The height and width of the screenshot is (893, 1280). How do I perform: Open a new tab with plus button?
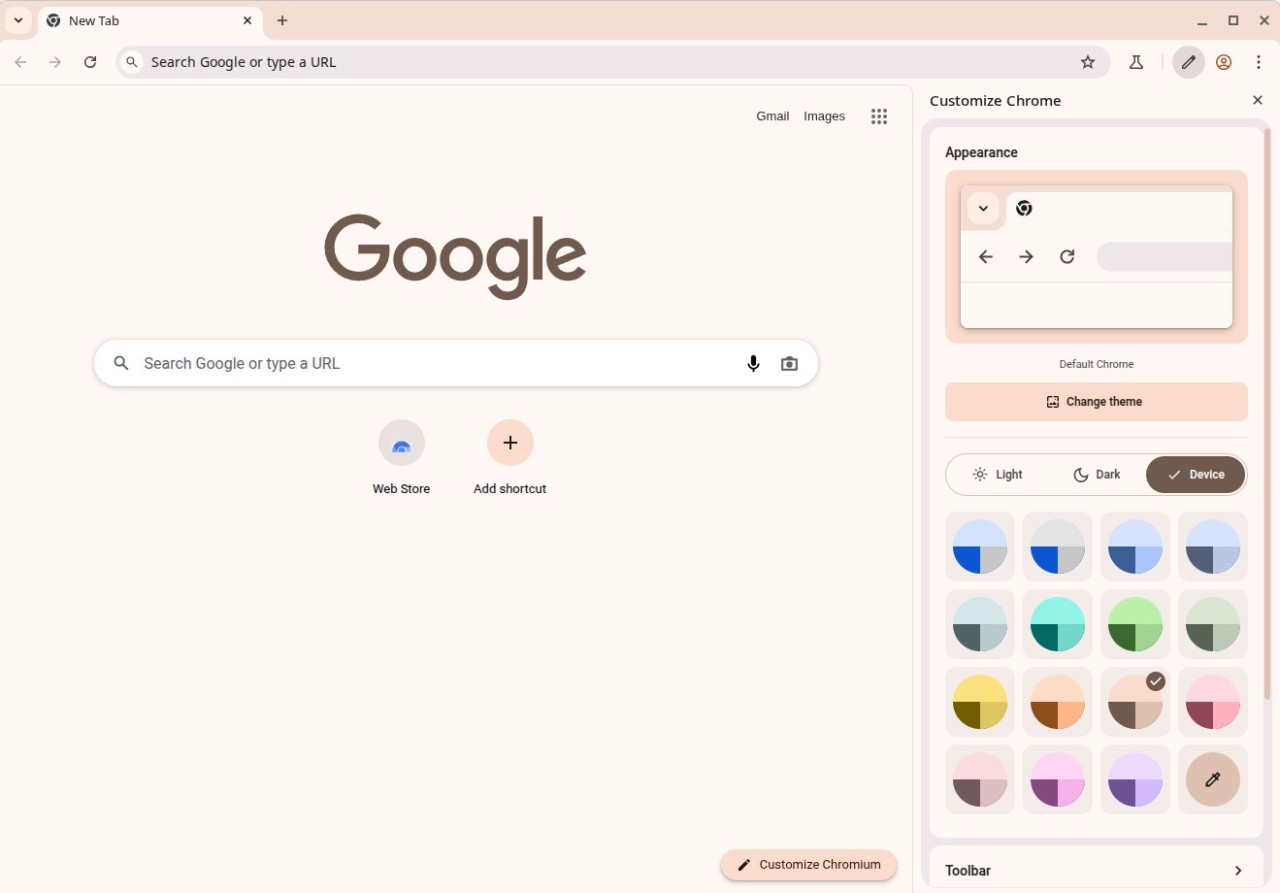282,20
